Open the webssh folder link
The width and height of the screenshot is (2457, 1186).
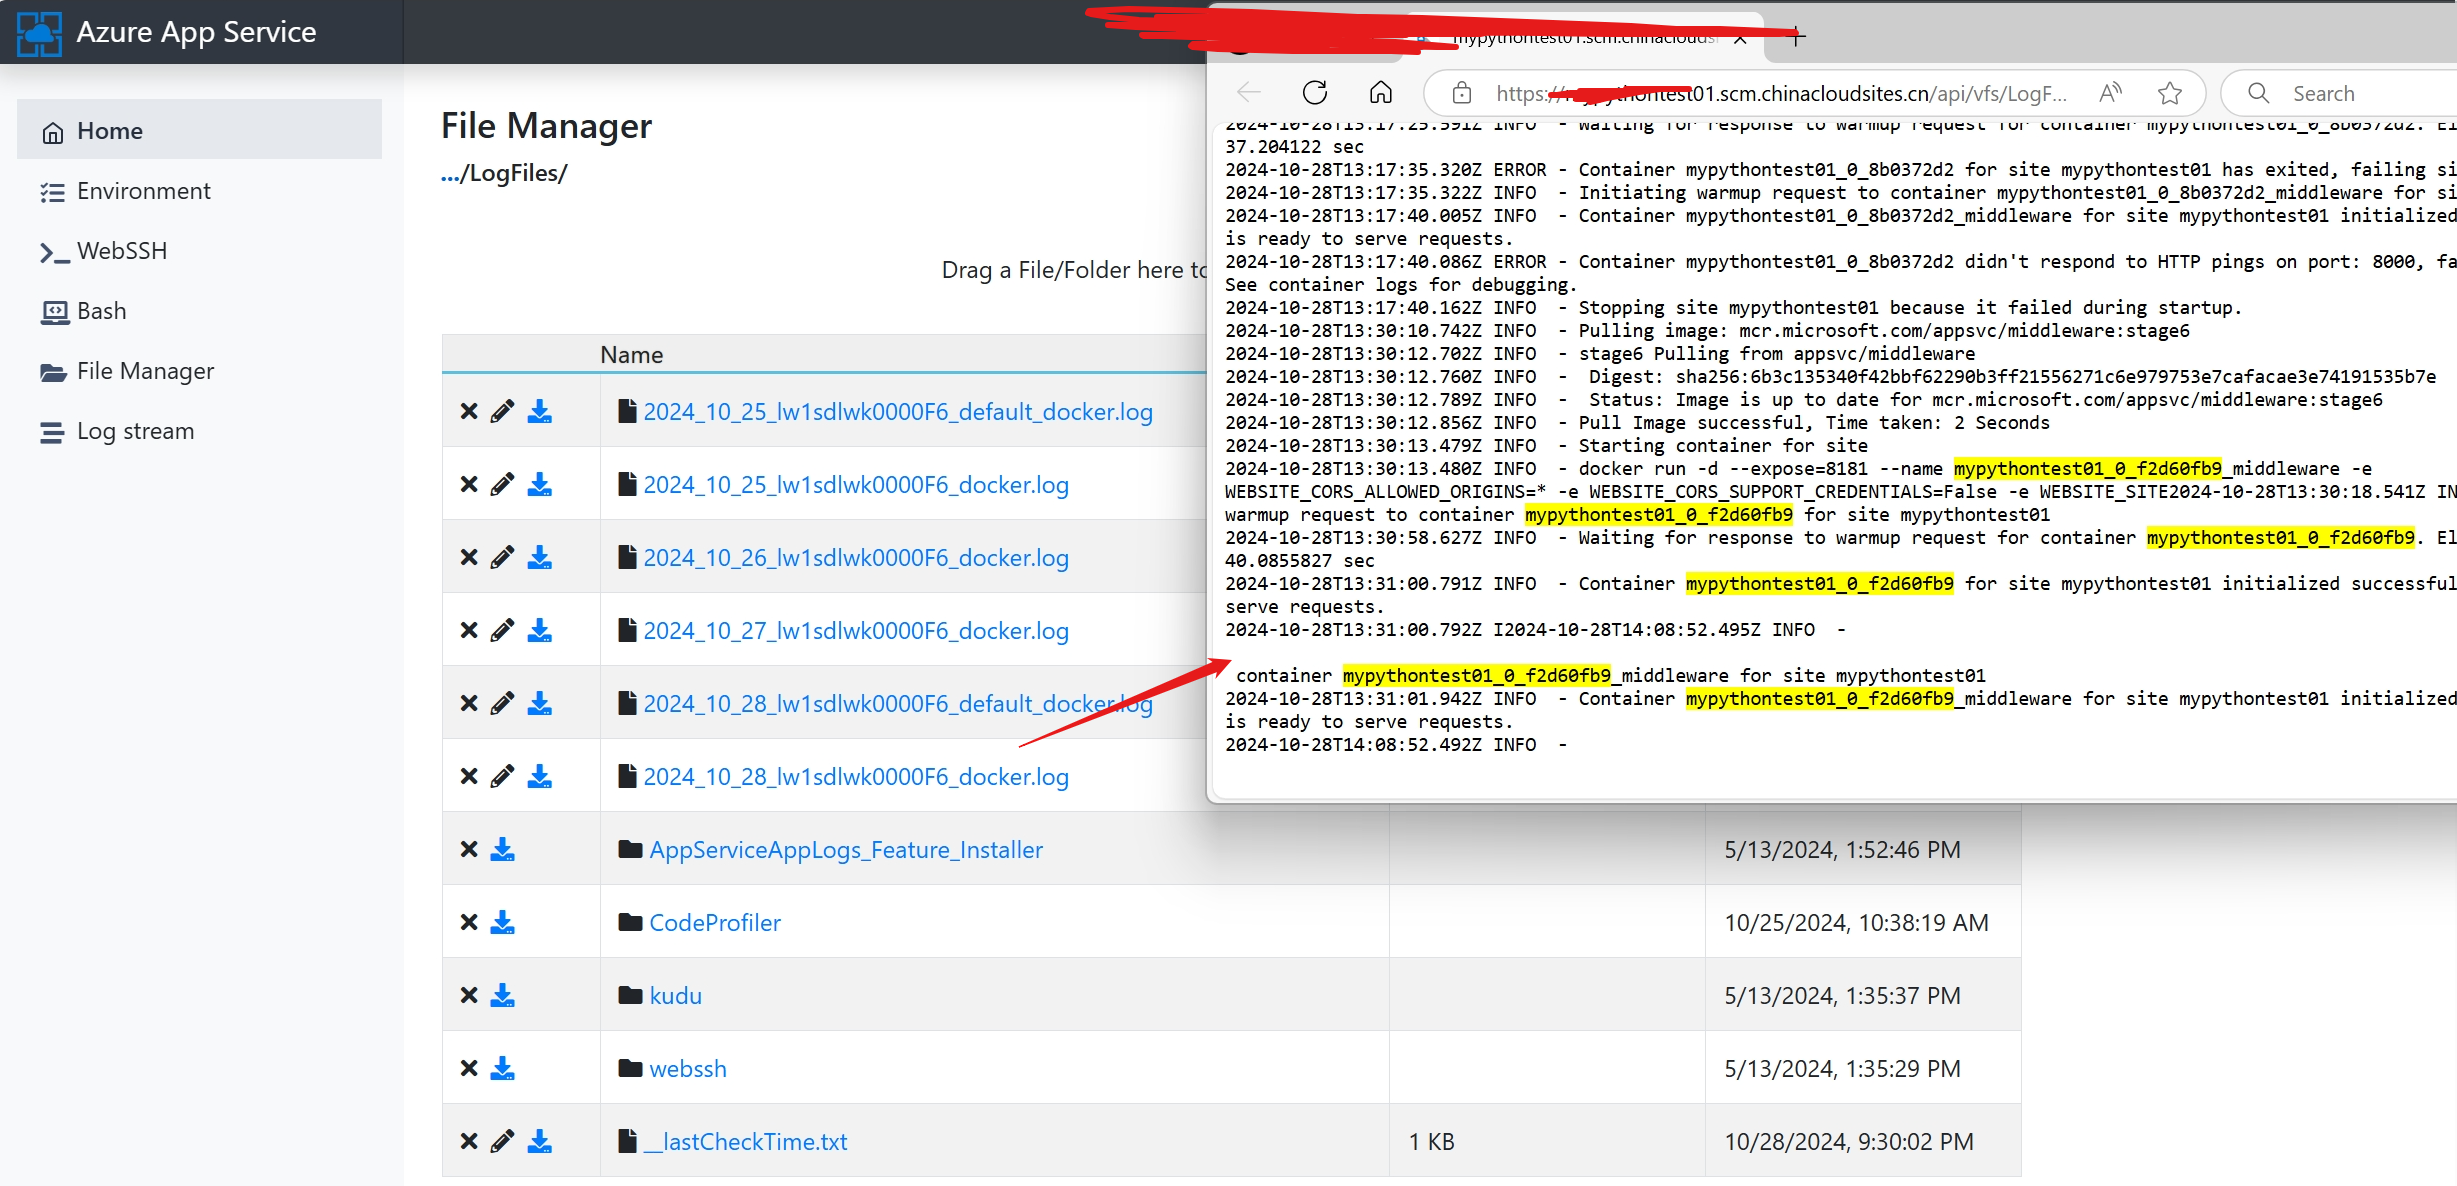click(687, 1069)
